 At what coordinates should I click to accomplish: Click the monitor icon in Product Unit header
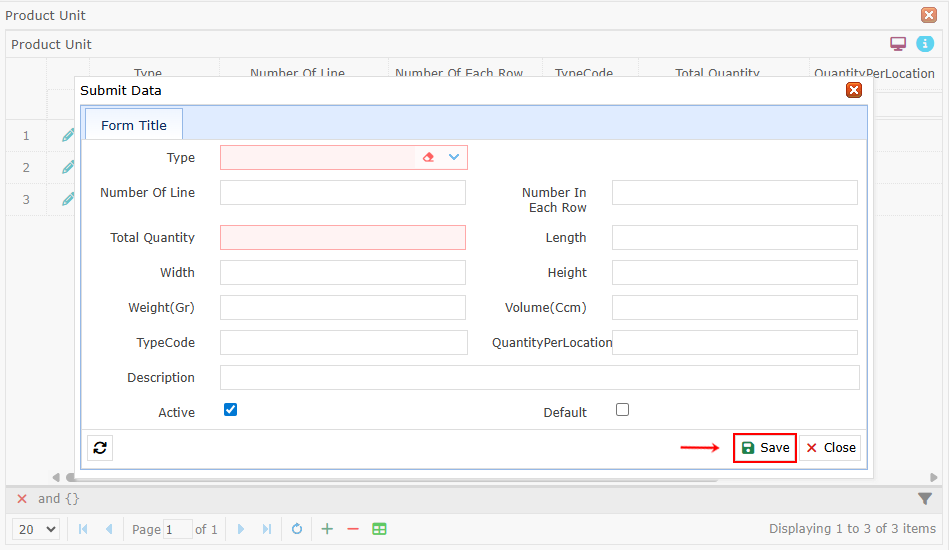[898, 44]
